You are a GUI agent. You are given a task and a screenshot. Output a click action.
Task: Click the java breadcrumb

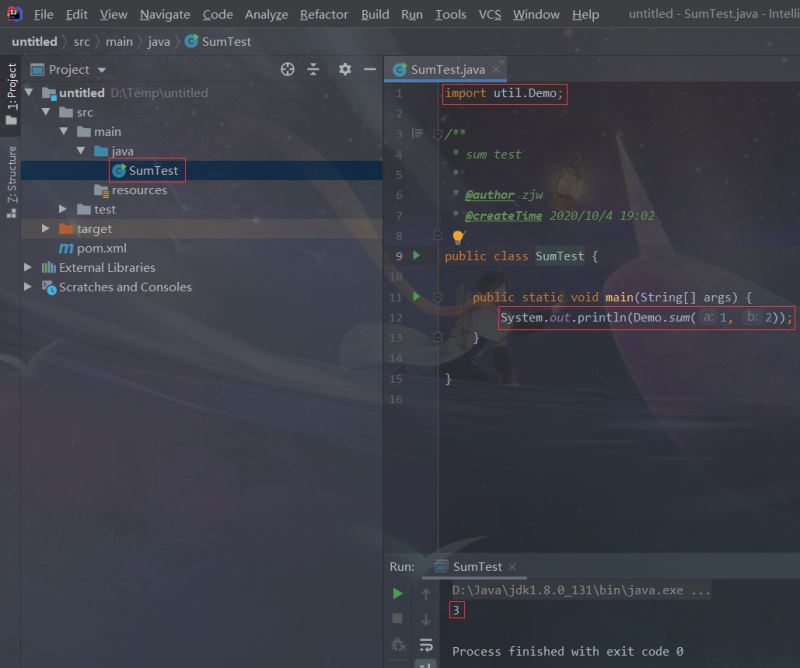click(159, 41)
